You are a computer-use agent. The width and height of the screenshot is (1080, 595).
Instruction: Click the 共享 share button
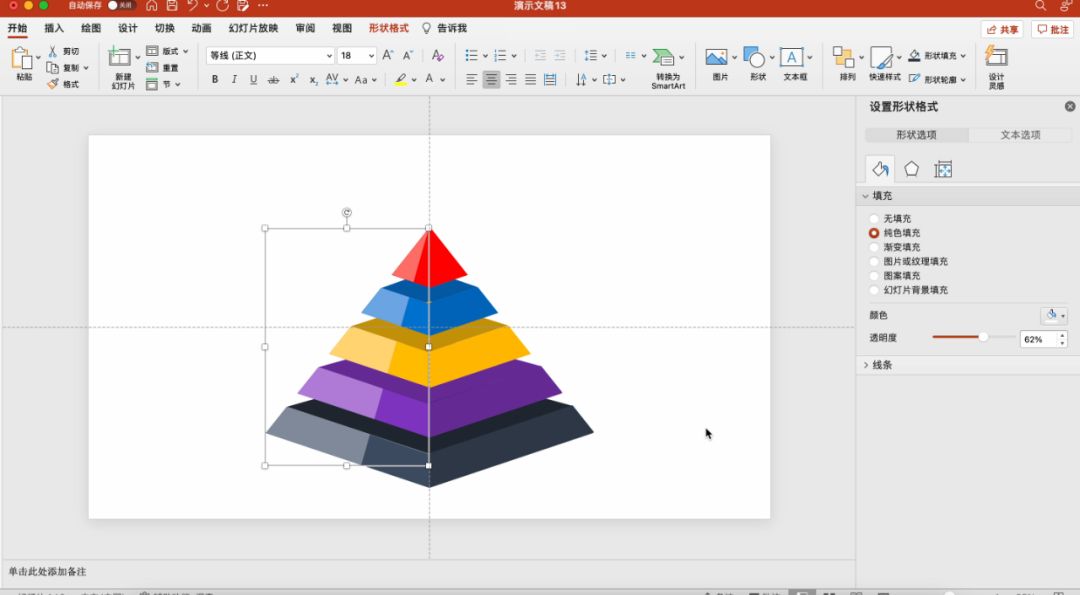tap(1002, 29)
